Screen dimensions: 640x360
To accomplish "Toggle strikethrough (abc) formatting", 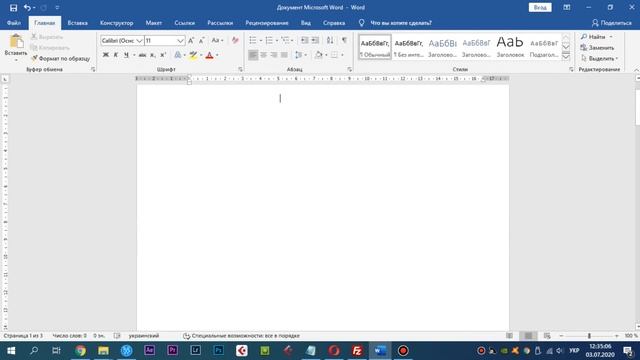I will 142,55.
